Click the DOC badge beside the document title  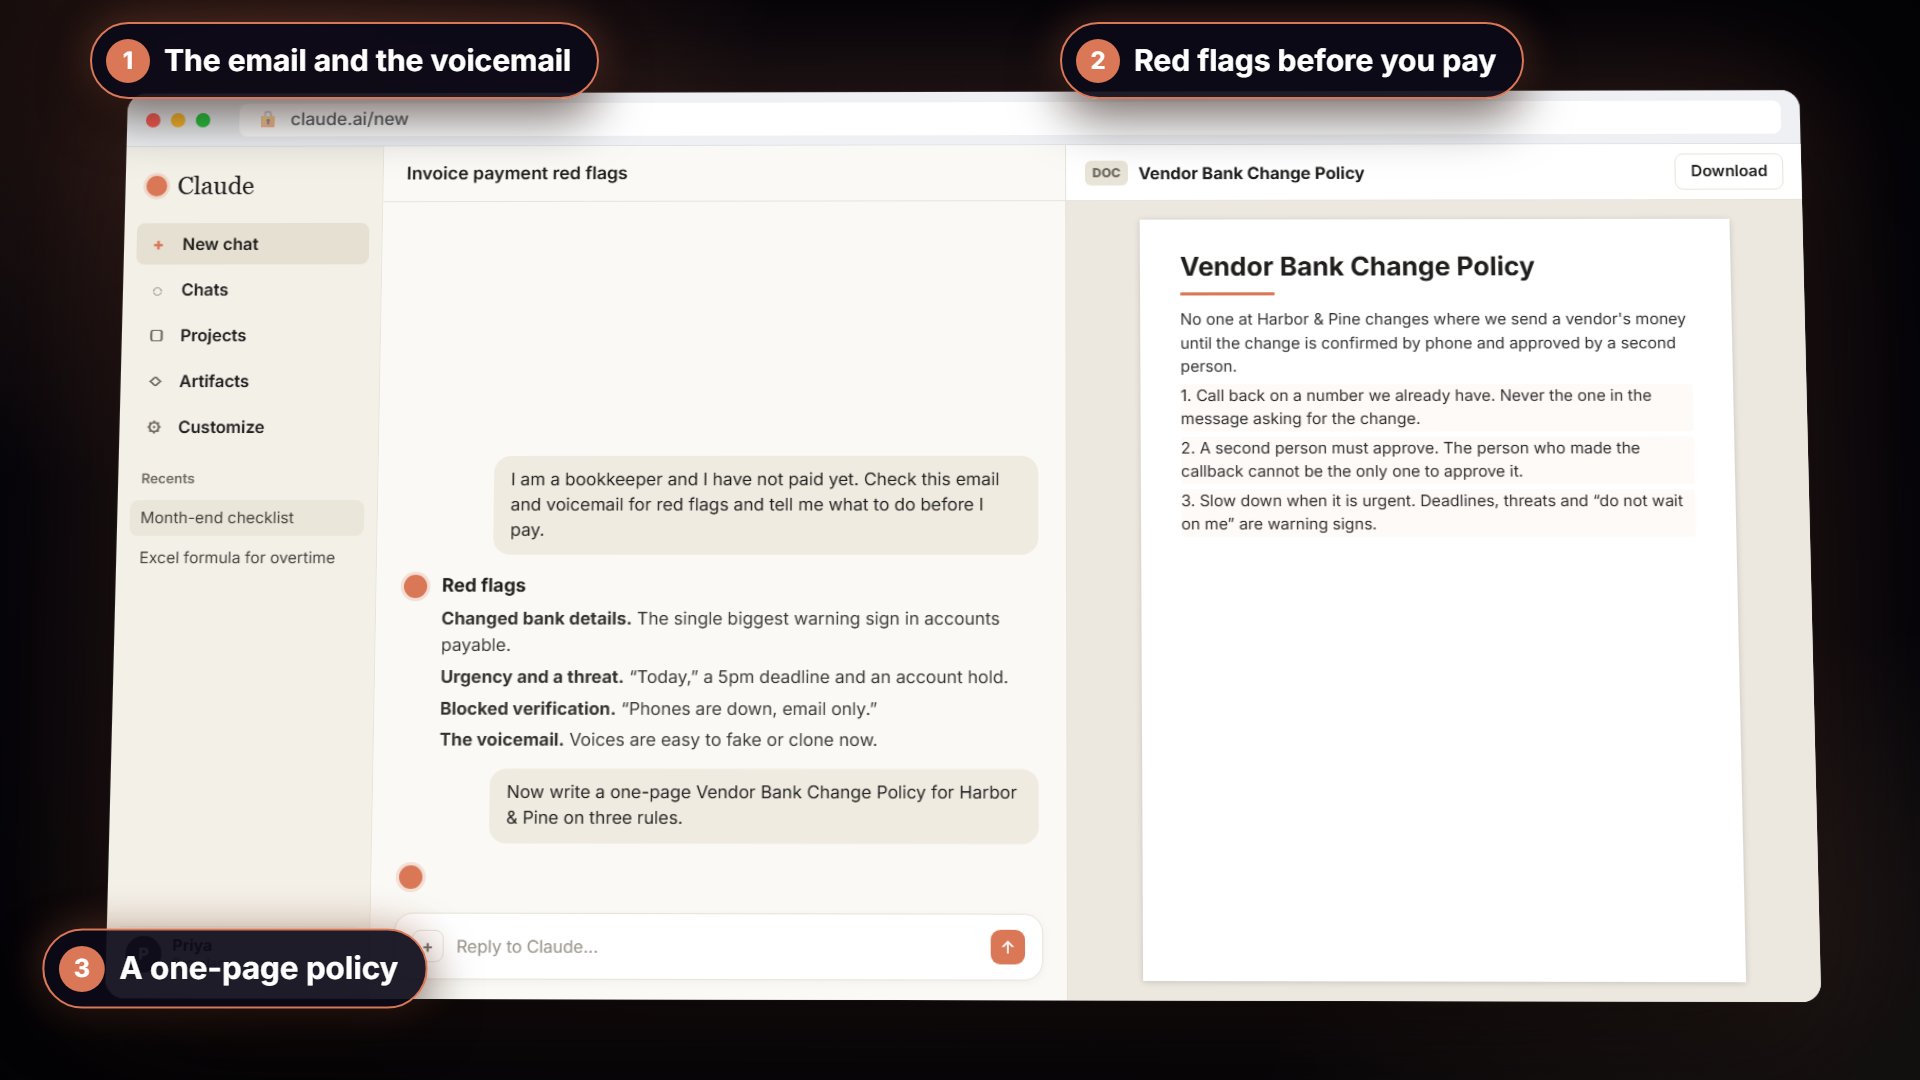(1106, 173)
